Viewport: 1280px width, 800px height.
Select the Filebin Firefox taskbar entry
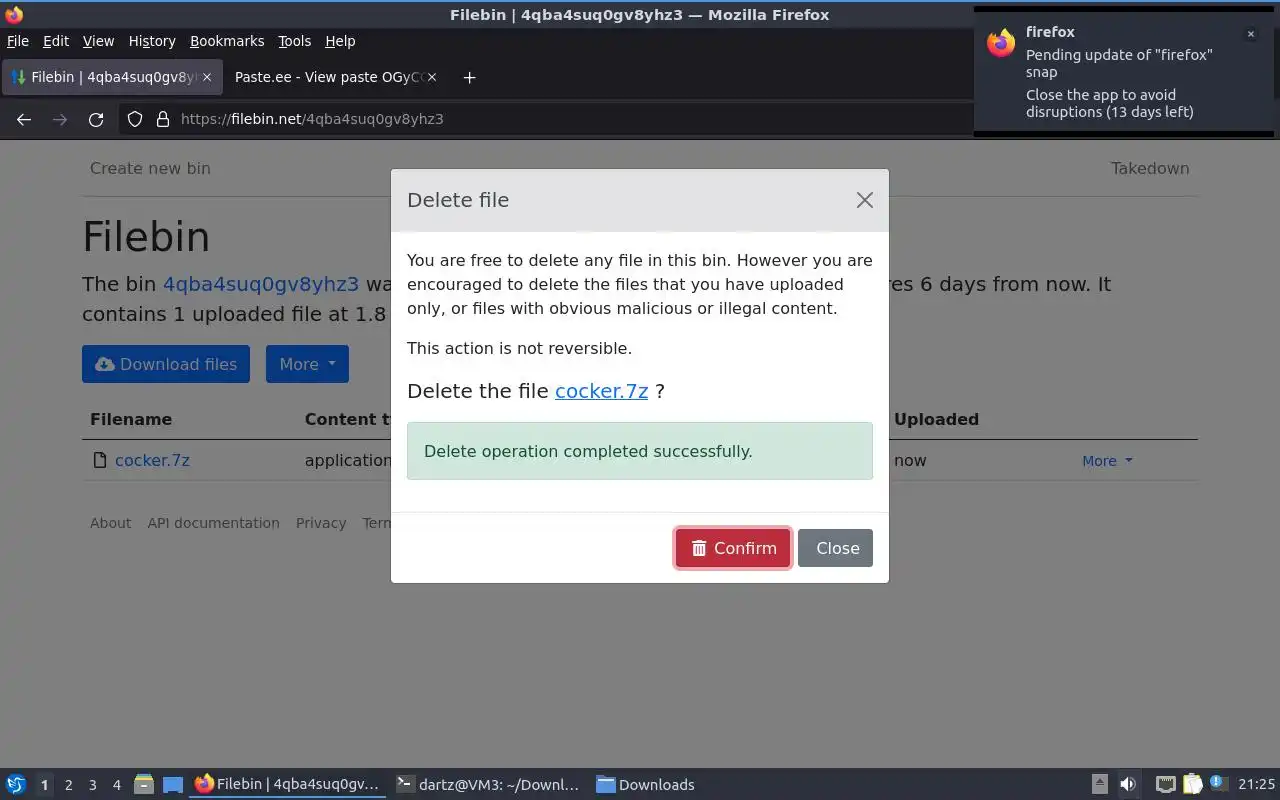[288, 785]
